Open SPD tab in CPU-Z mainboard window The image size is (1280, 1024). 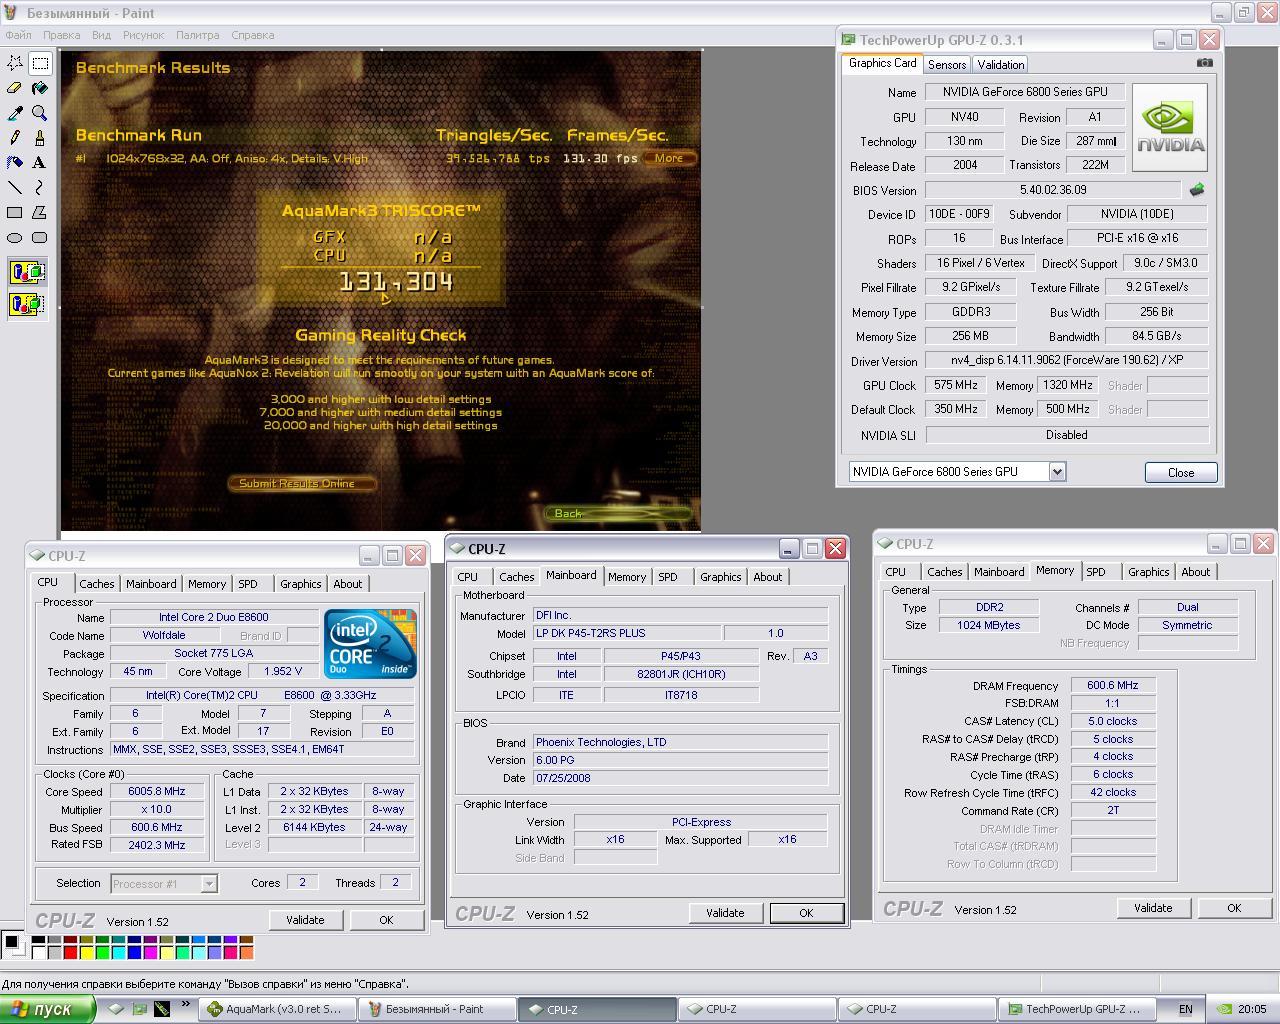(668, 577)
